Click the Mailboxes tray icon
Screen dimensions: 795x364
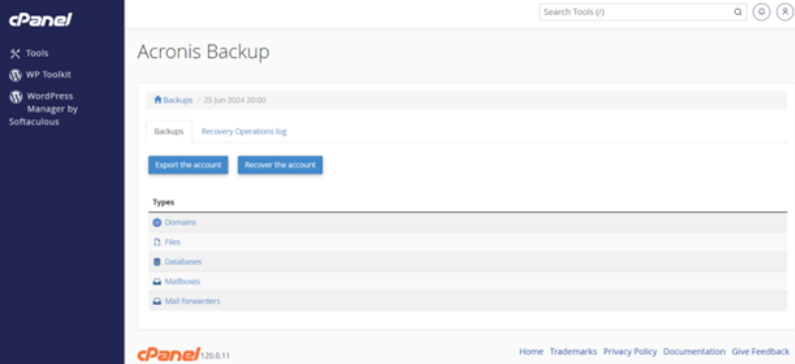[157, 282]
